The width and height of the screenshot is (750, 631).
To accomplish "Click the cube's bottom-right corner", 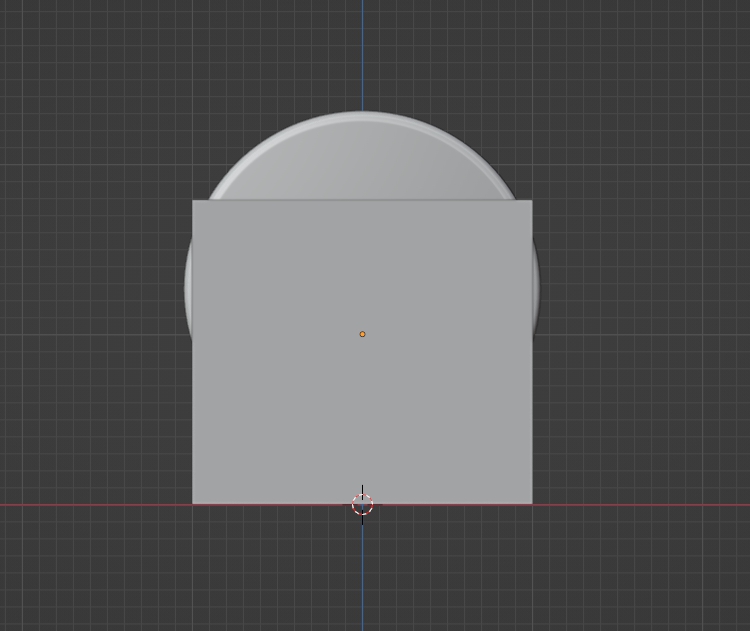I will tap(531, 503).
